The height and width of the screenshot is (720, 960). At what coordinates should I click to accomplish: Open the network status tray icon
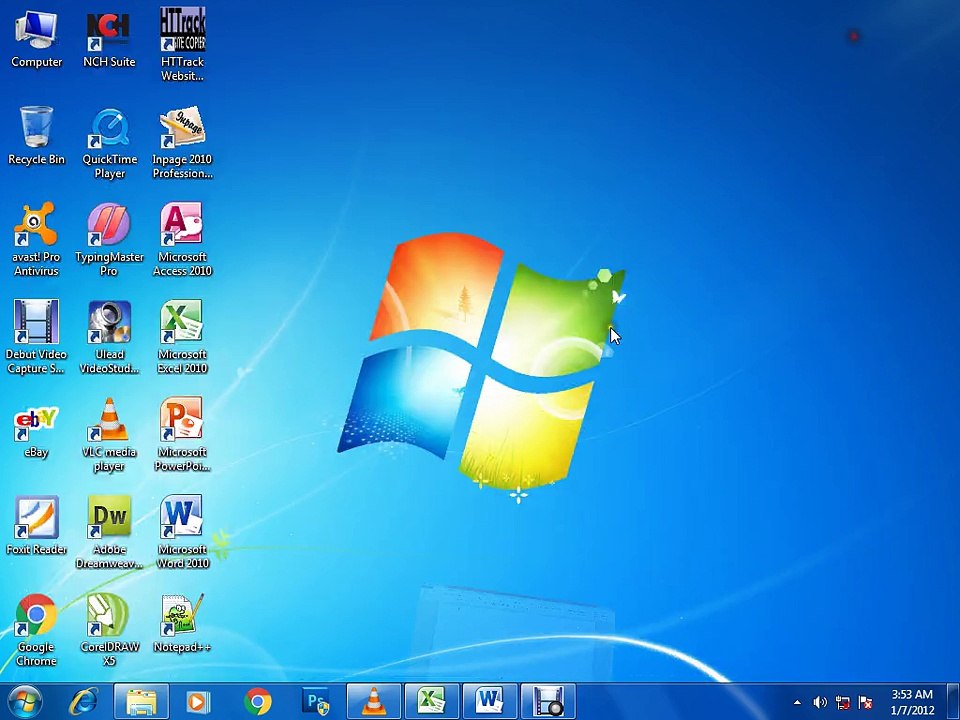click(x=842, y=702)
